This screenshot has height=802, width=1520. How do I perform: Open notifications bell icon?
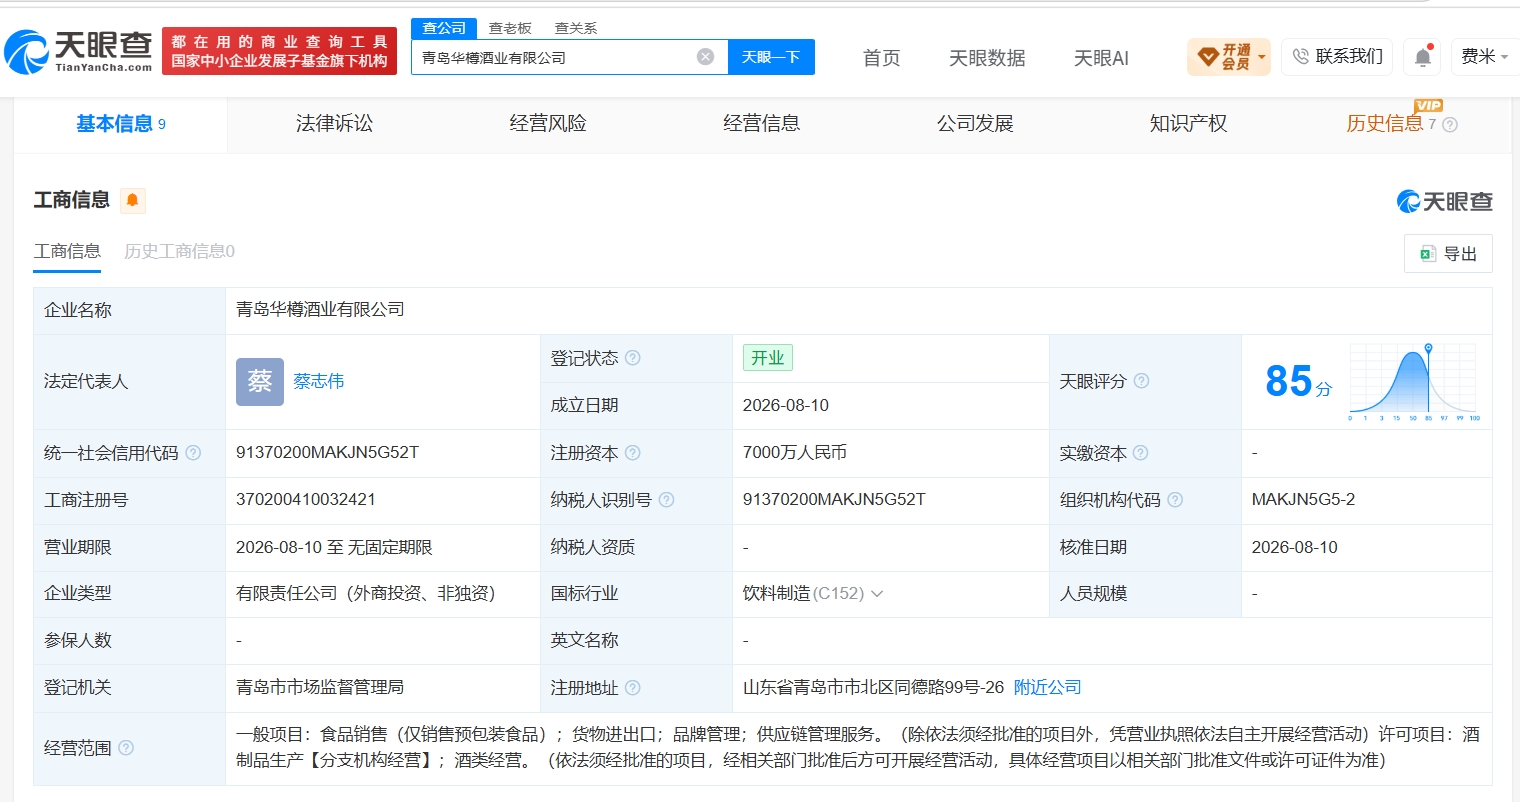[1422, 57]
